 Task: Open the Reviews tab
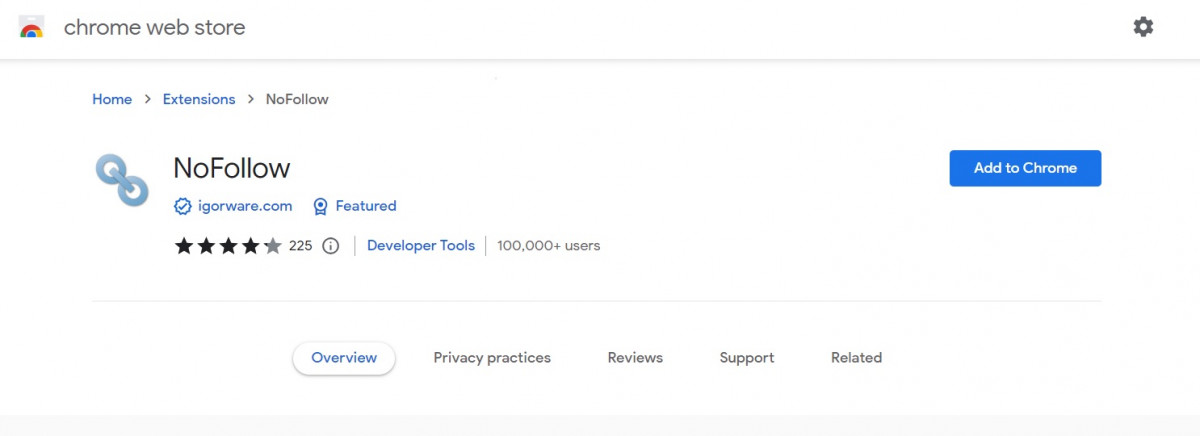click(635, 358)
